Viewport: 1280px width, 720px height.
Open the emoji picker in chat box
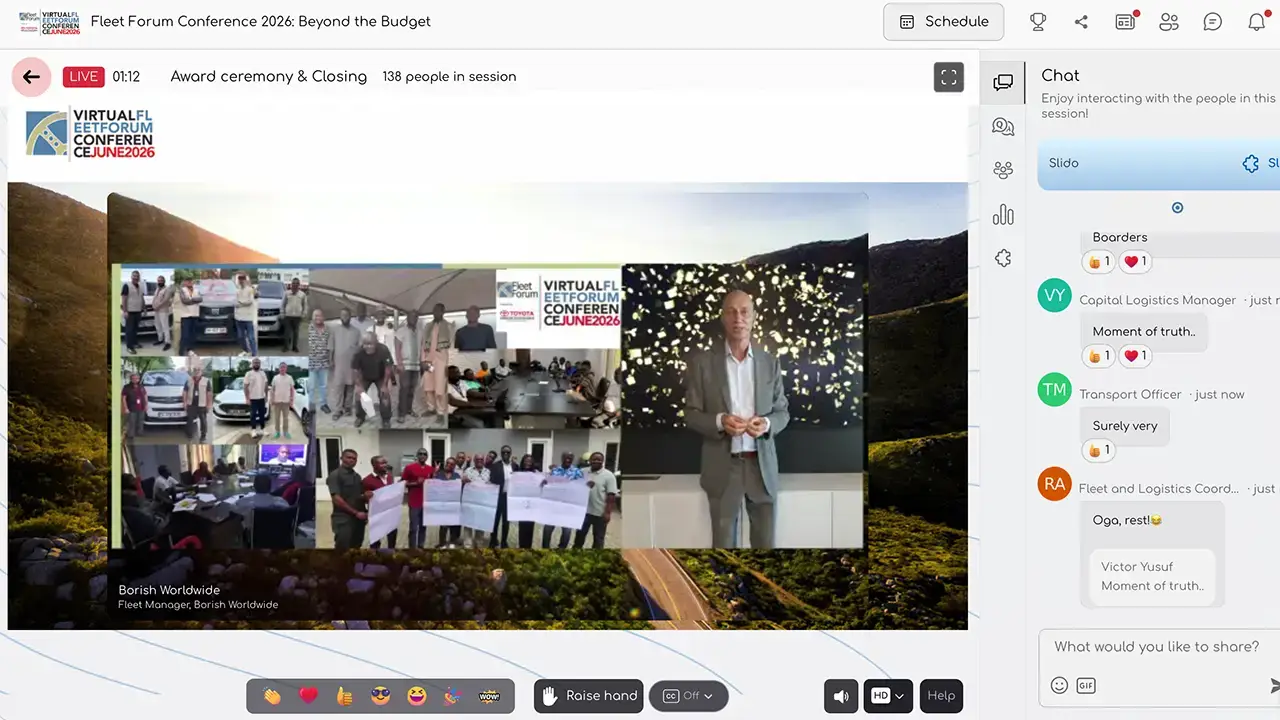1059,685
